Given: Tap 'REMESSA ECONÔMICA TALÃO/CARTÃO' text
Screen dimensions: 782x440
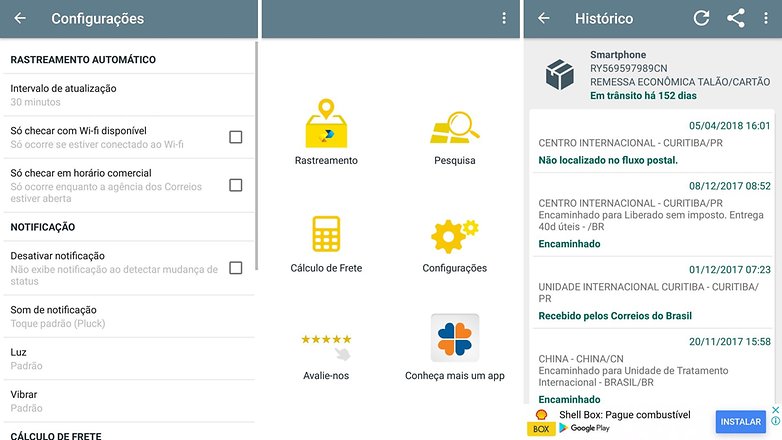Looking at the screenshot, I should point(680,82).
